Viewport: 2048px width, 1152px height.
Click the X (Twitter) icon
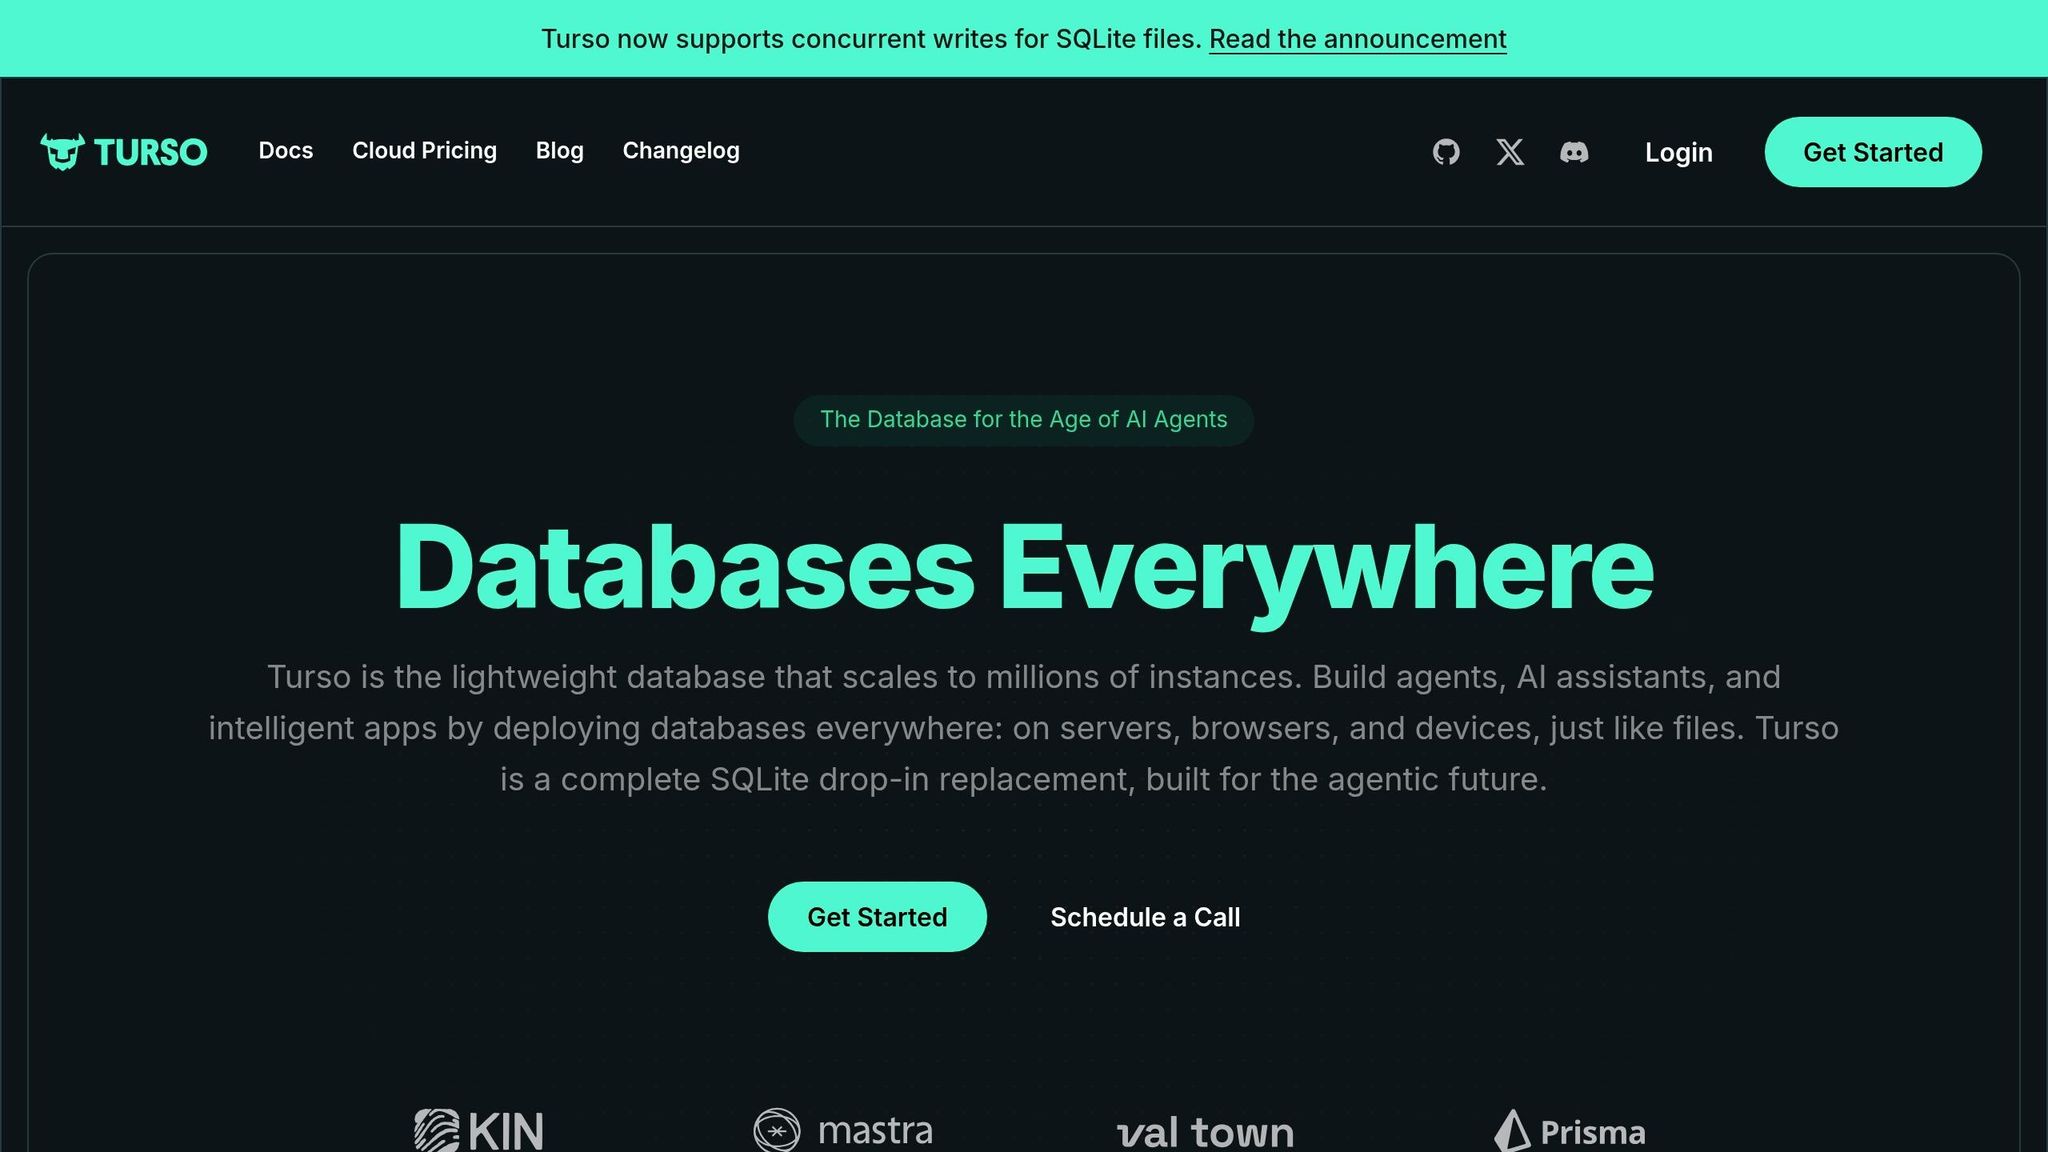coord(1510,152)
